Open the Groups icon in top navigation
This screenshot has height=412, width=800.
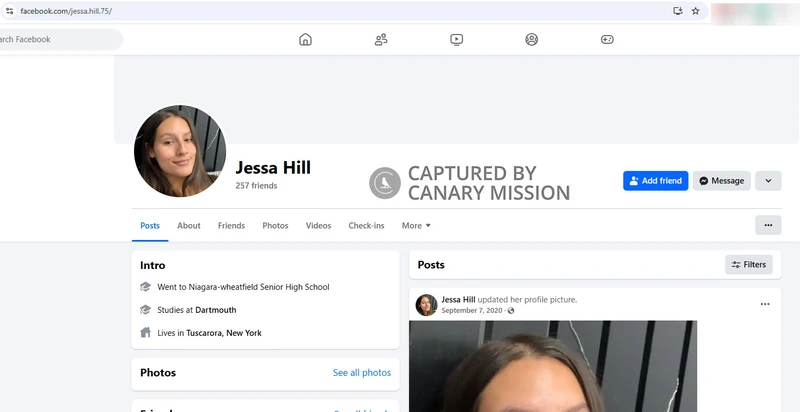(532, 40)
